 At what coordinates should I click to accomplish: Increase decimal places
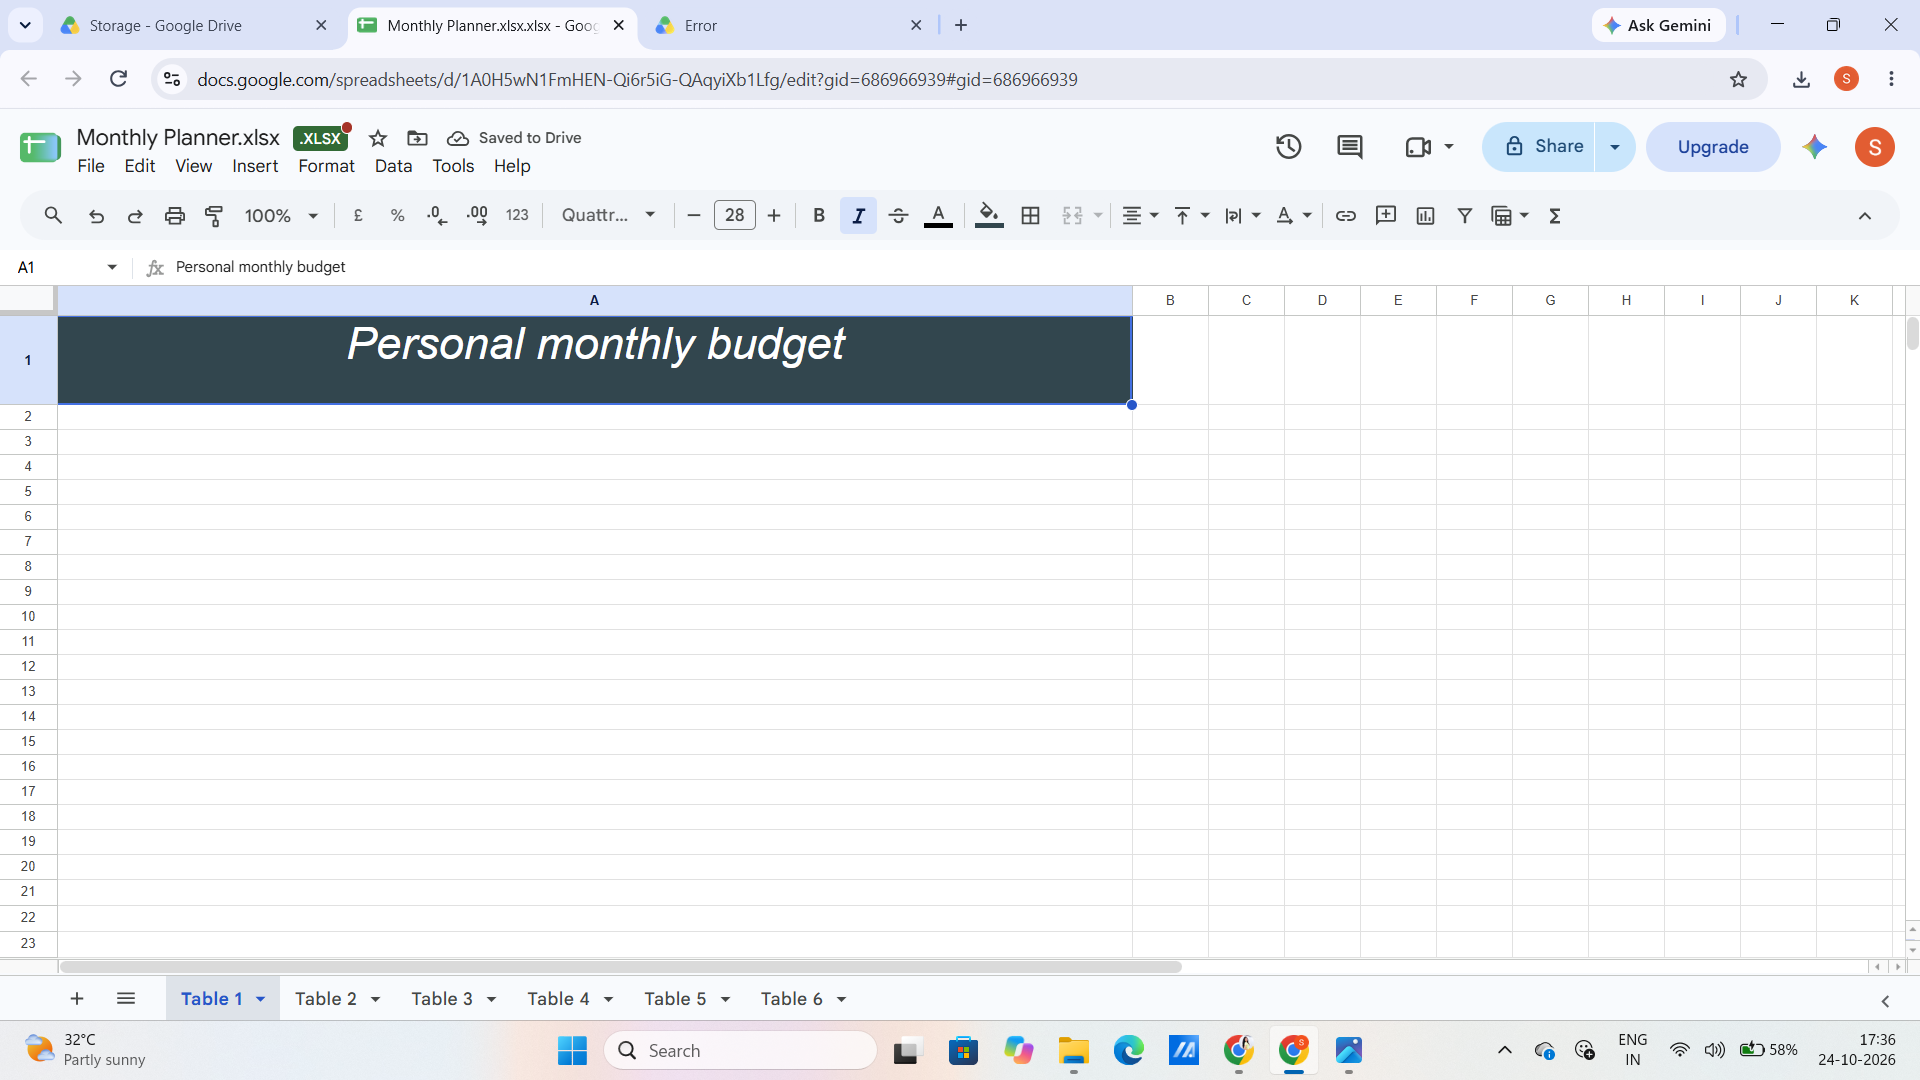coord(477,215)
